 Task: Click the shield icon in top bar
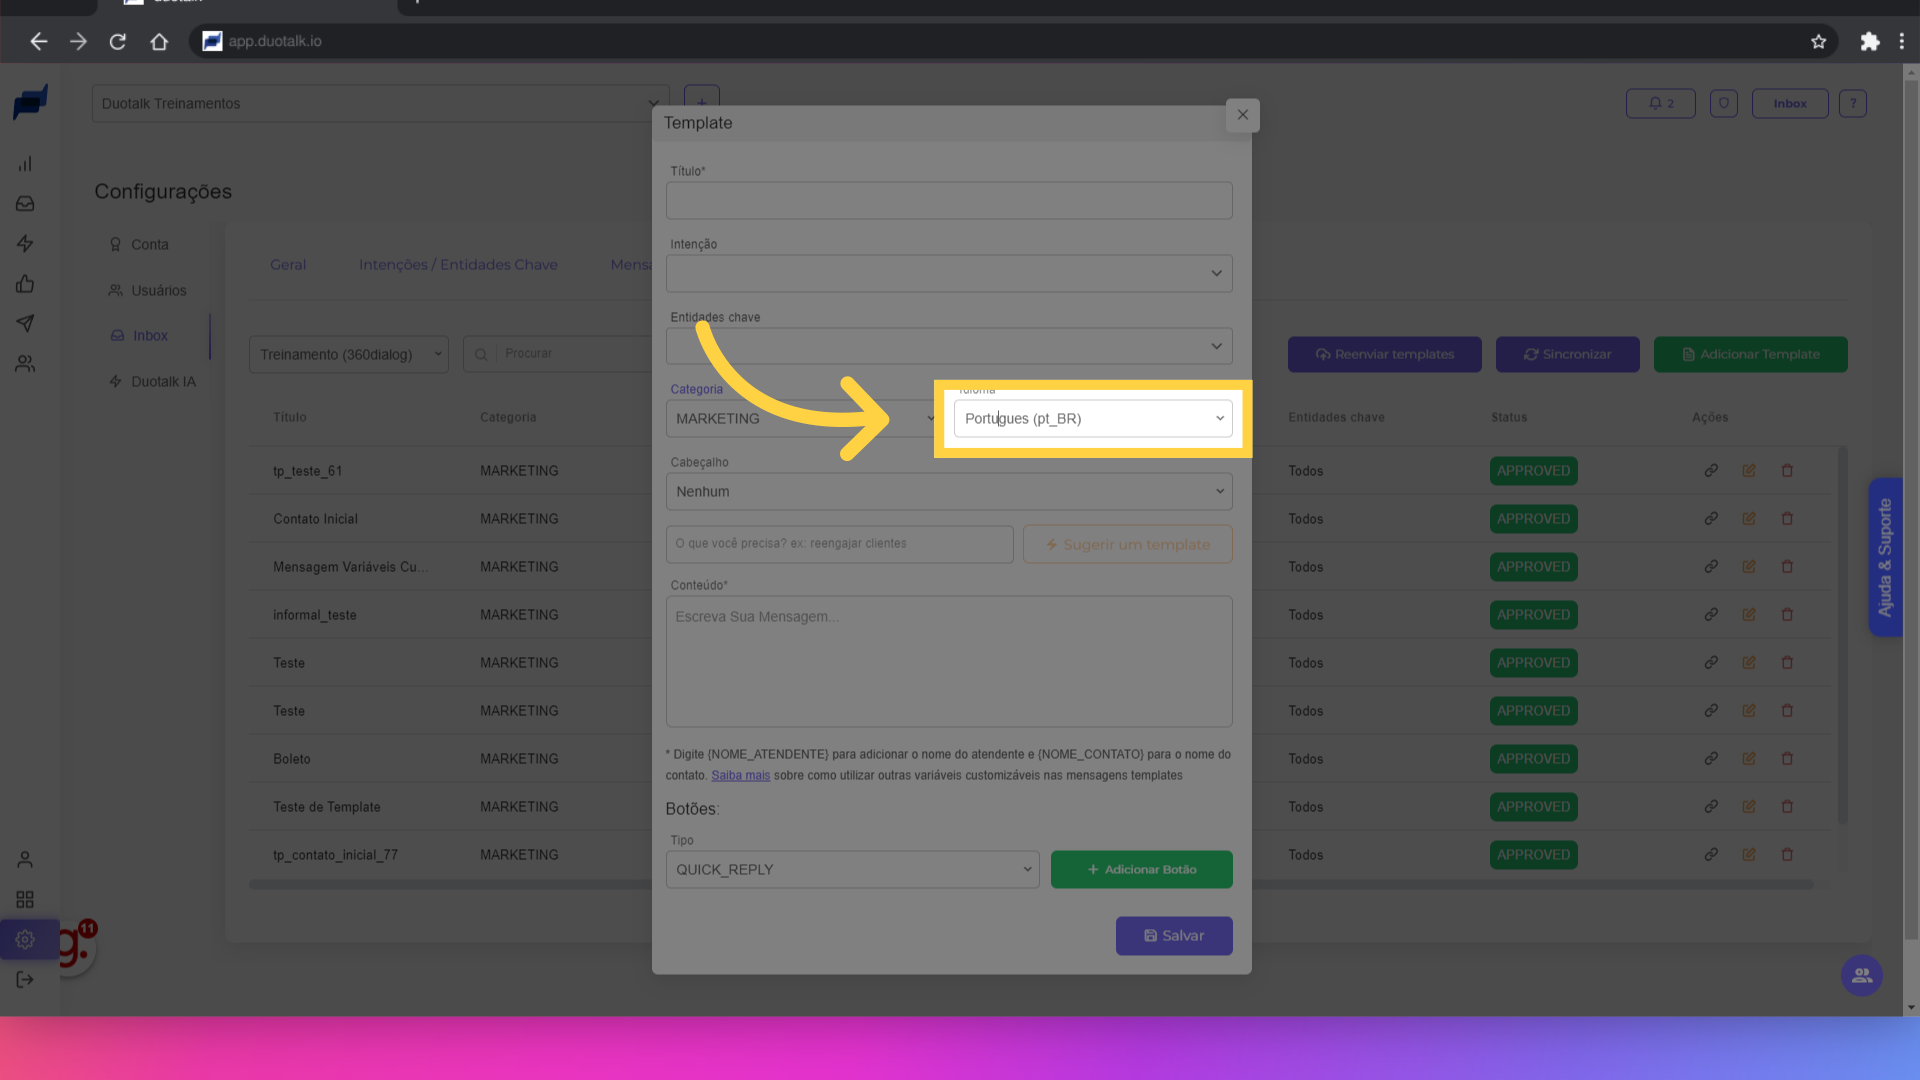click(1723, 104)
